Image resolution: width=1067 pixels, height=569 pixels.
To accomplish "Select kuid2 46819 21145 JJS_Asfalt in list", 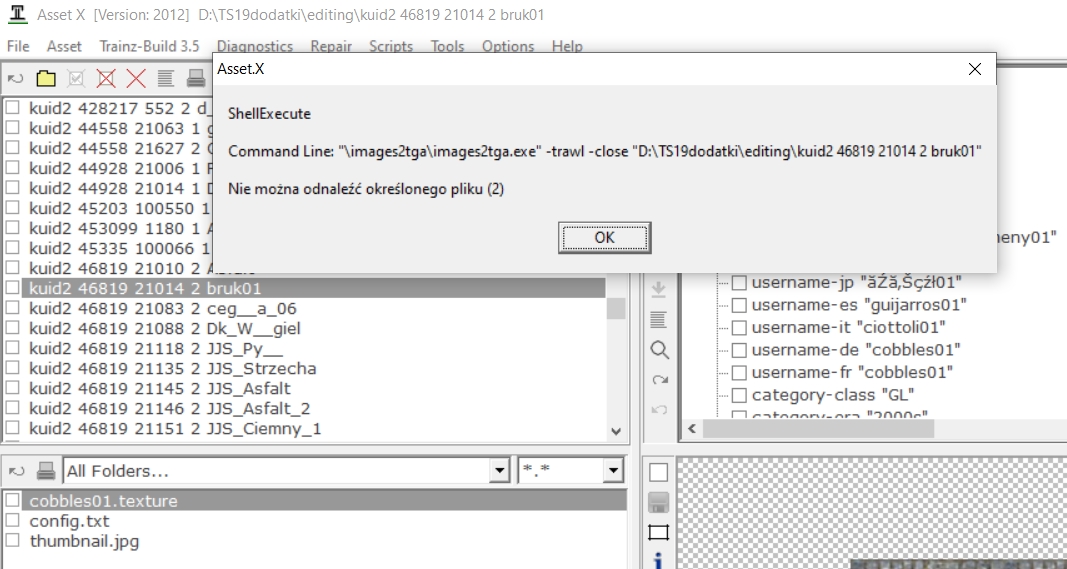I will [x=314, y=389].
